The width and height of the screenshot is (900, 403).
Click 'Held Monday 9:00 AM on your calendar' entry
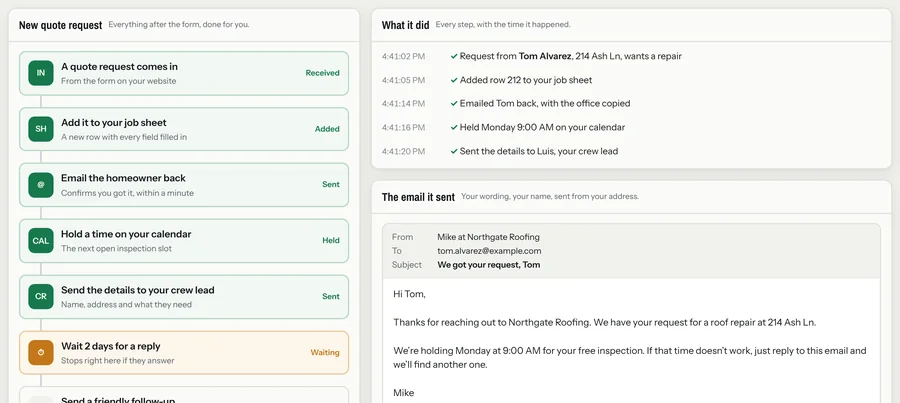[542, 127]
